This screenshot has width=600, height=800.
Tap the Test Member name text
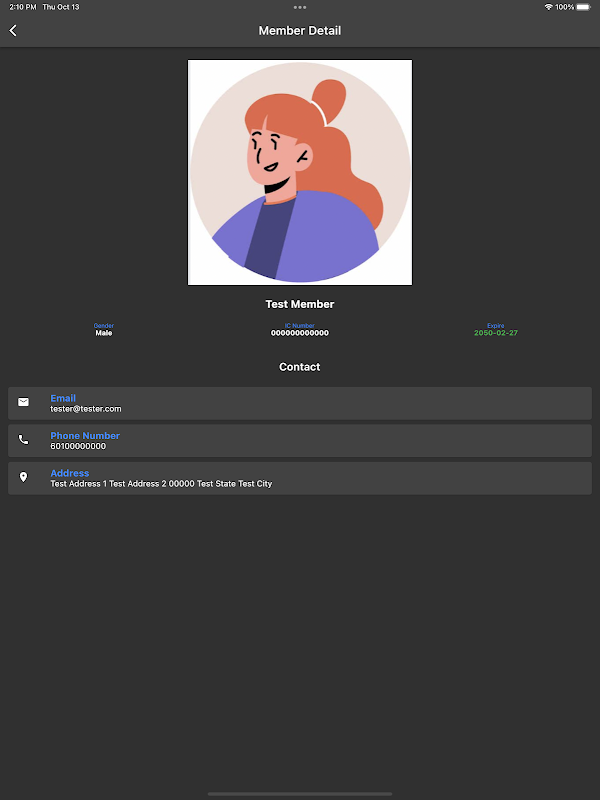[300, 304]
